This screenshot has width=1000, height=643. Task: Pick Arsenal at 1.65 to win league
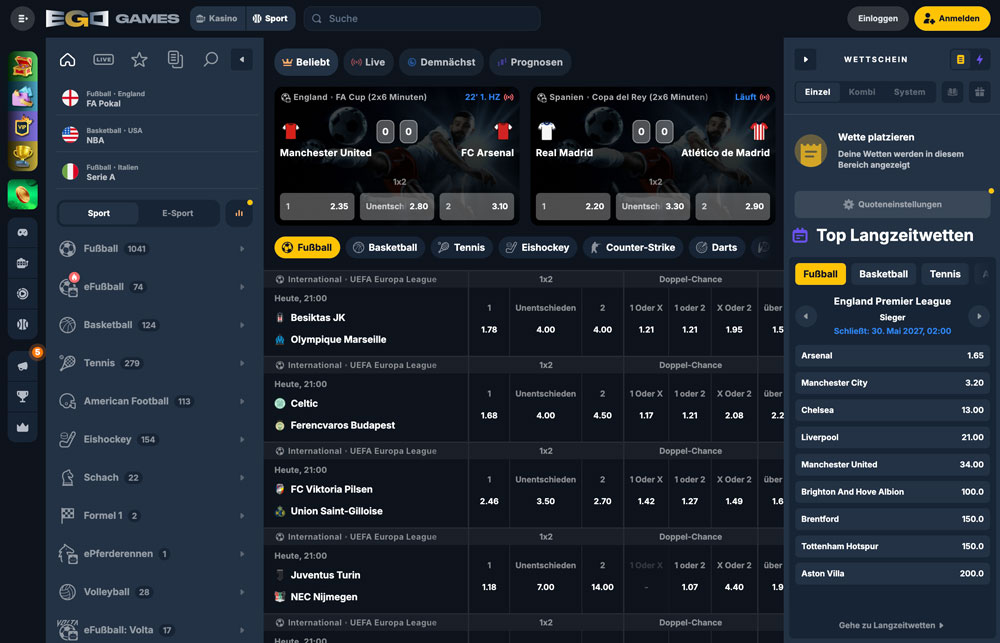pos(892,355)
